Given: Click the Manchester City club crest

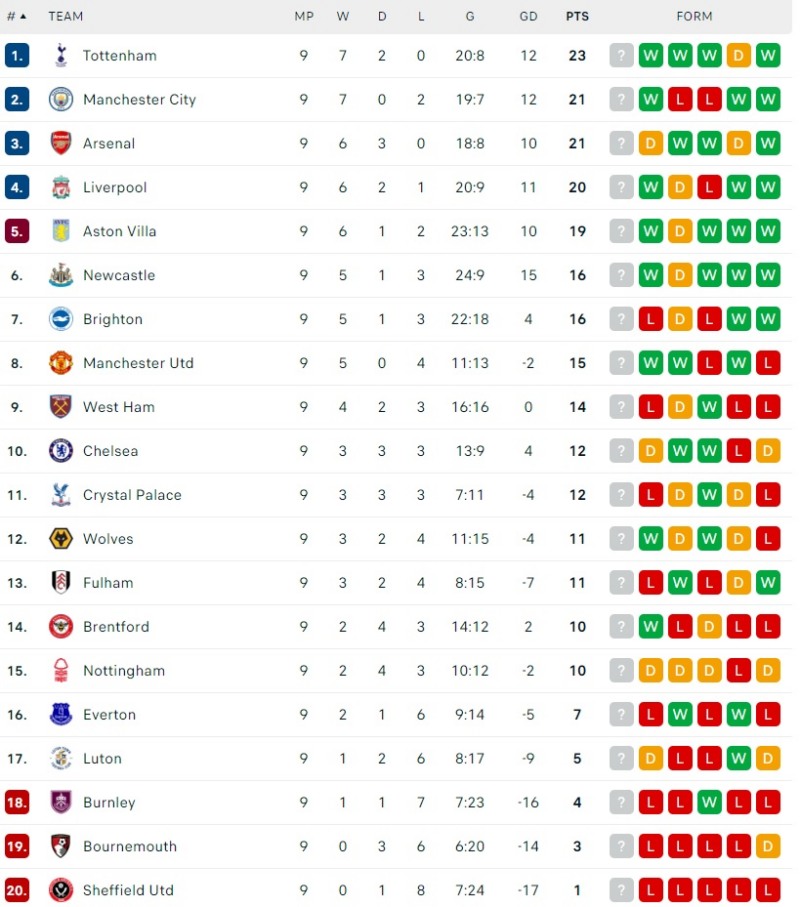Looking at the screenshot, I should point(61,99).
